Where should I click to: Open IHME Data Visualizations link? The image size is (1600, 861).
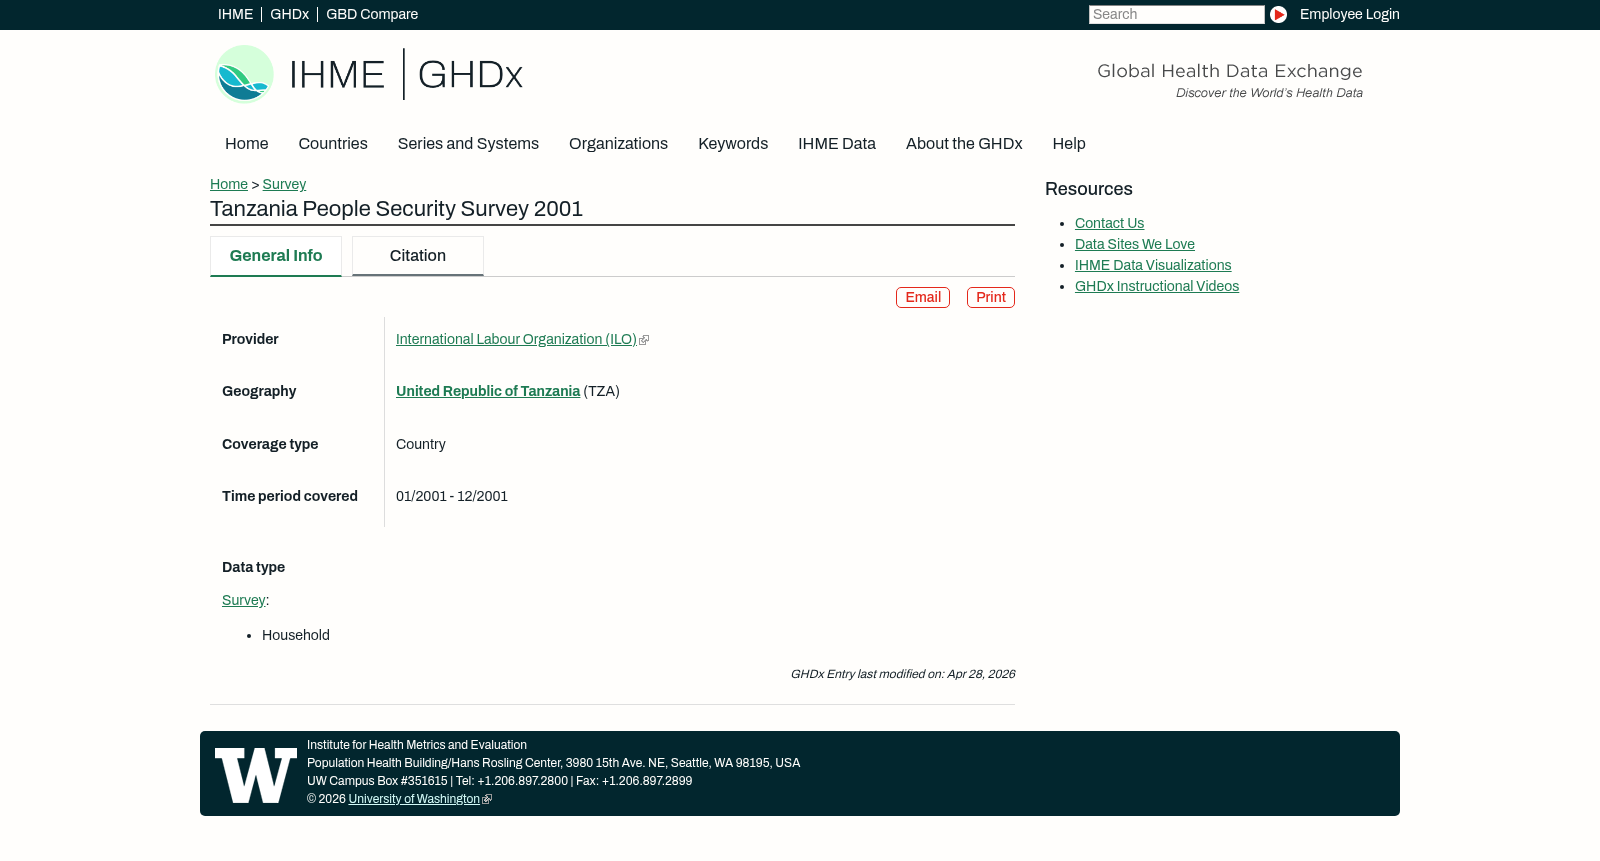1153,266
